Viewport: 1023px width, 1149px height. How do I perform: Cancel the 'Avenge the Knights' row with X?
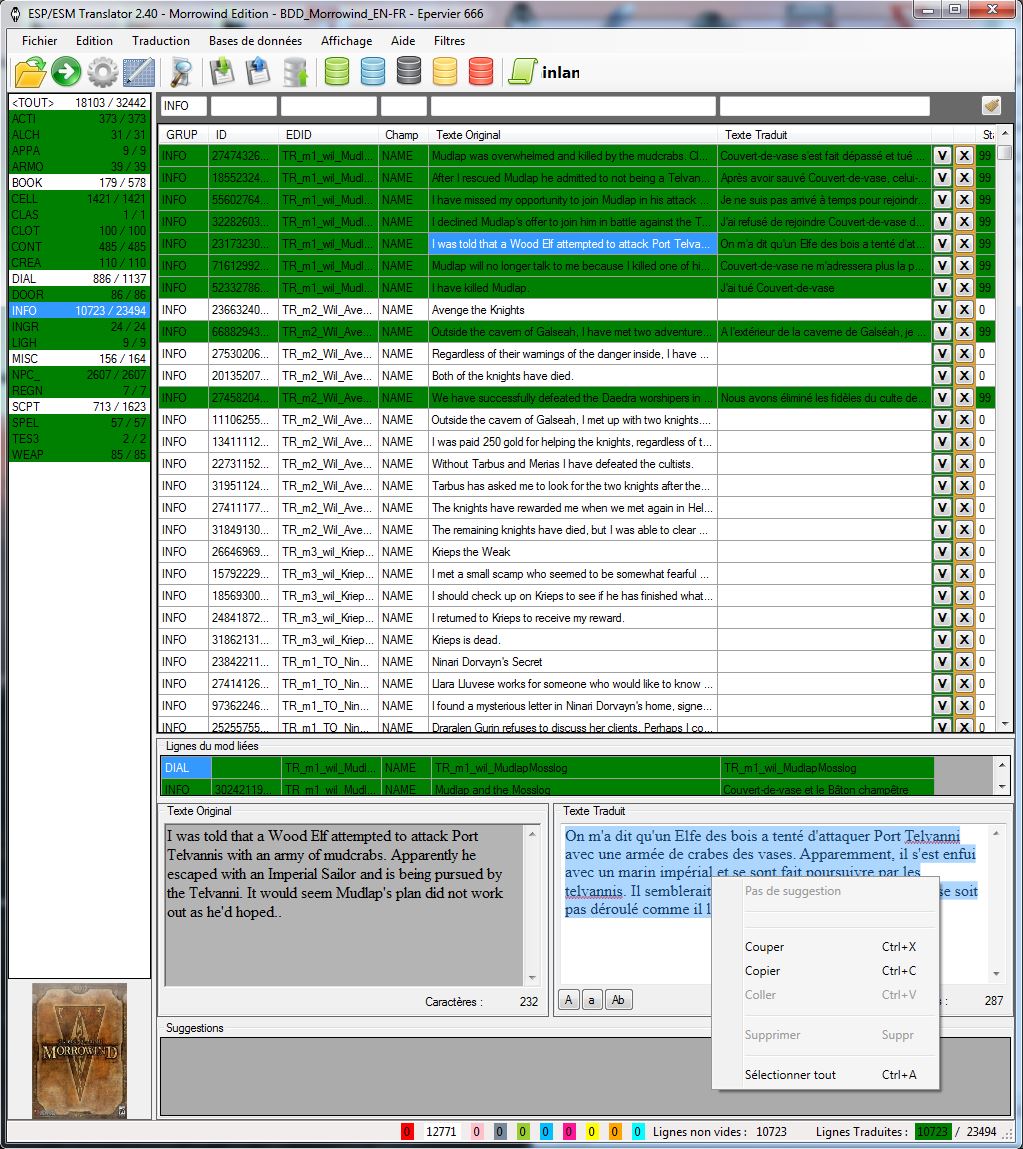(964, 310)
